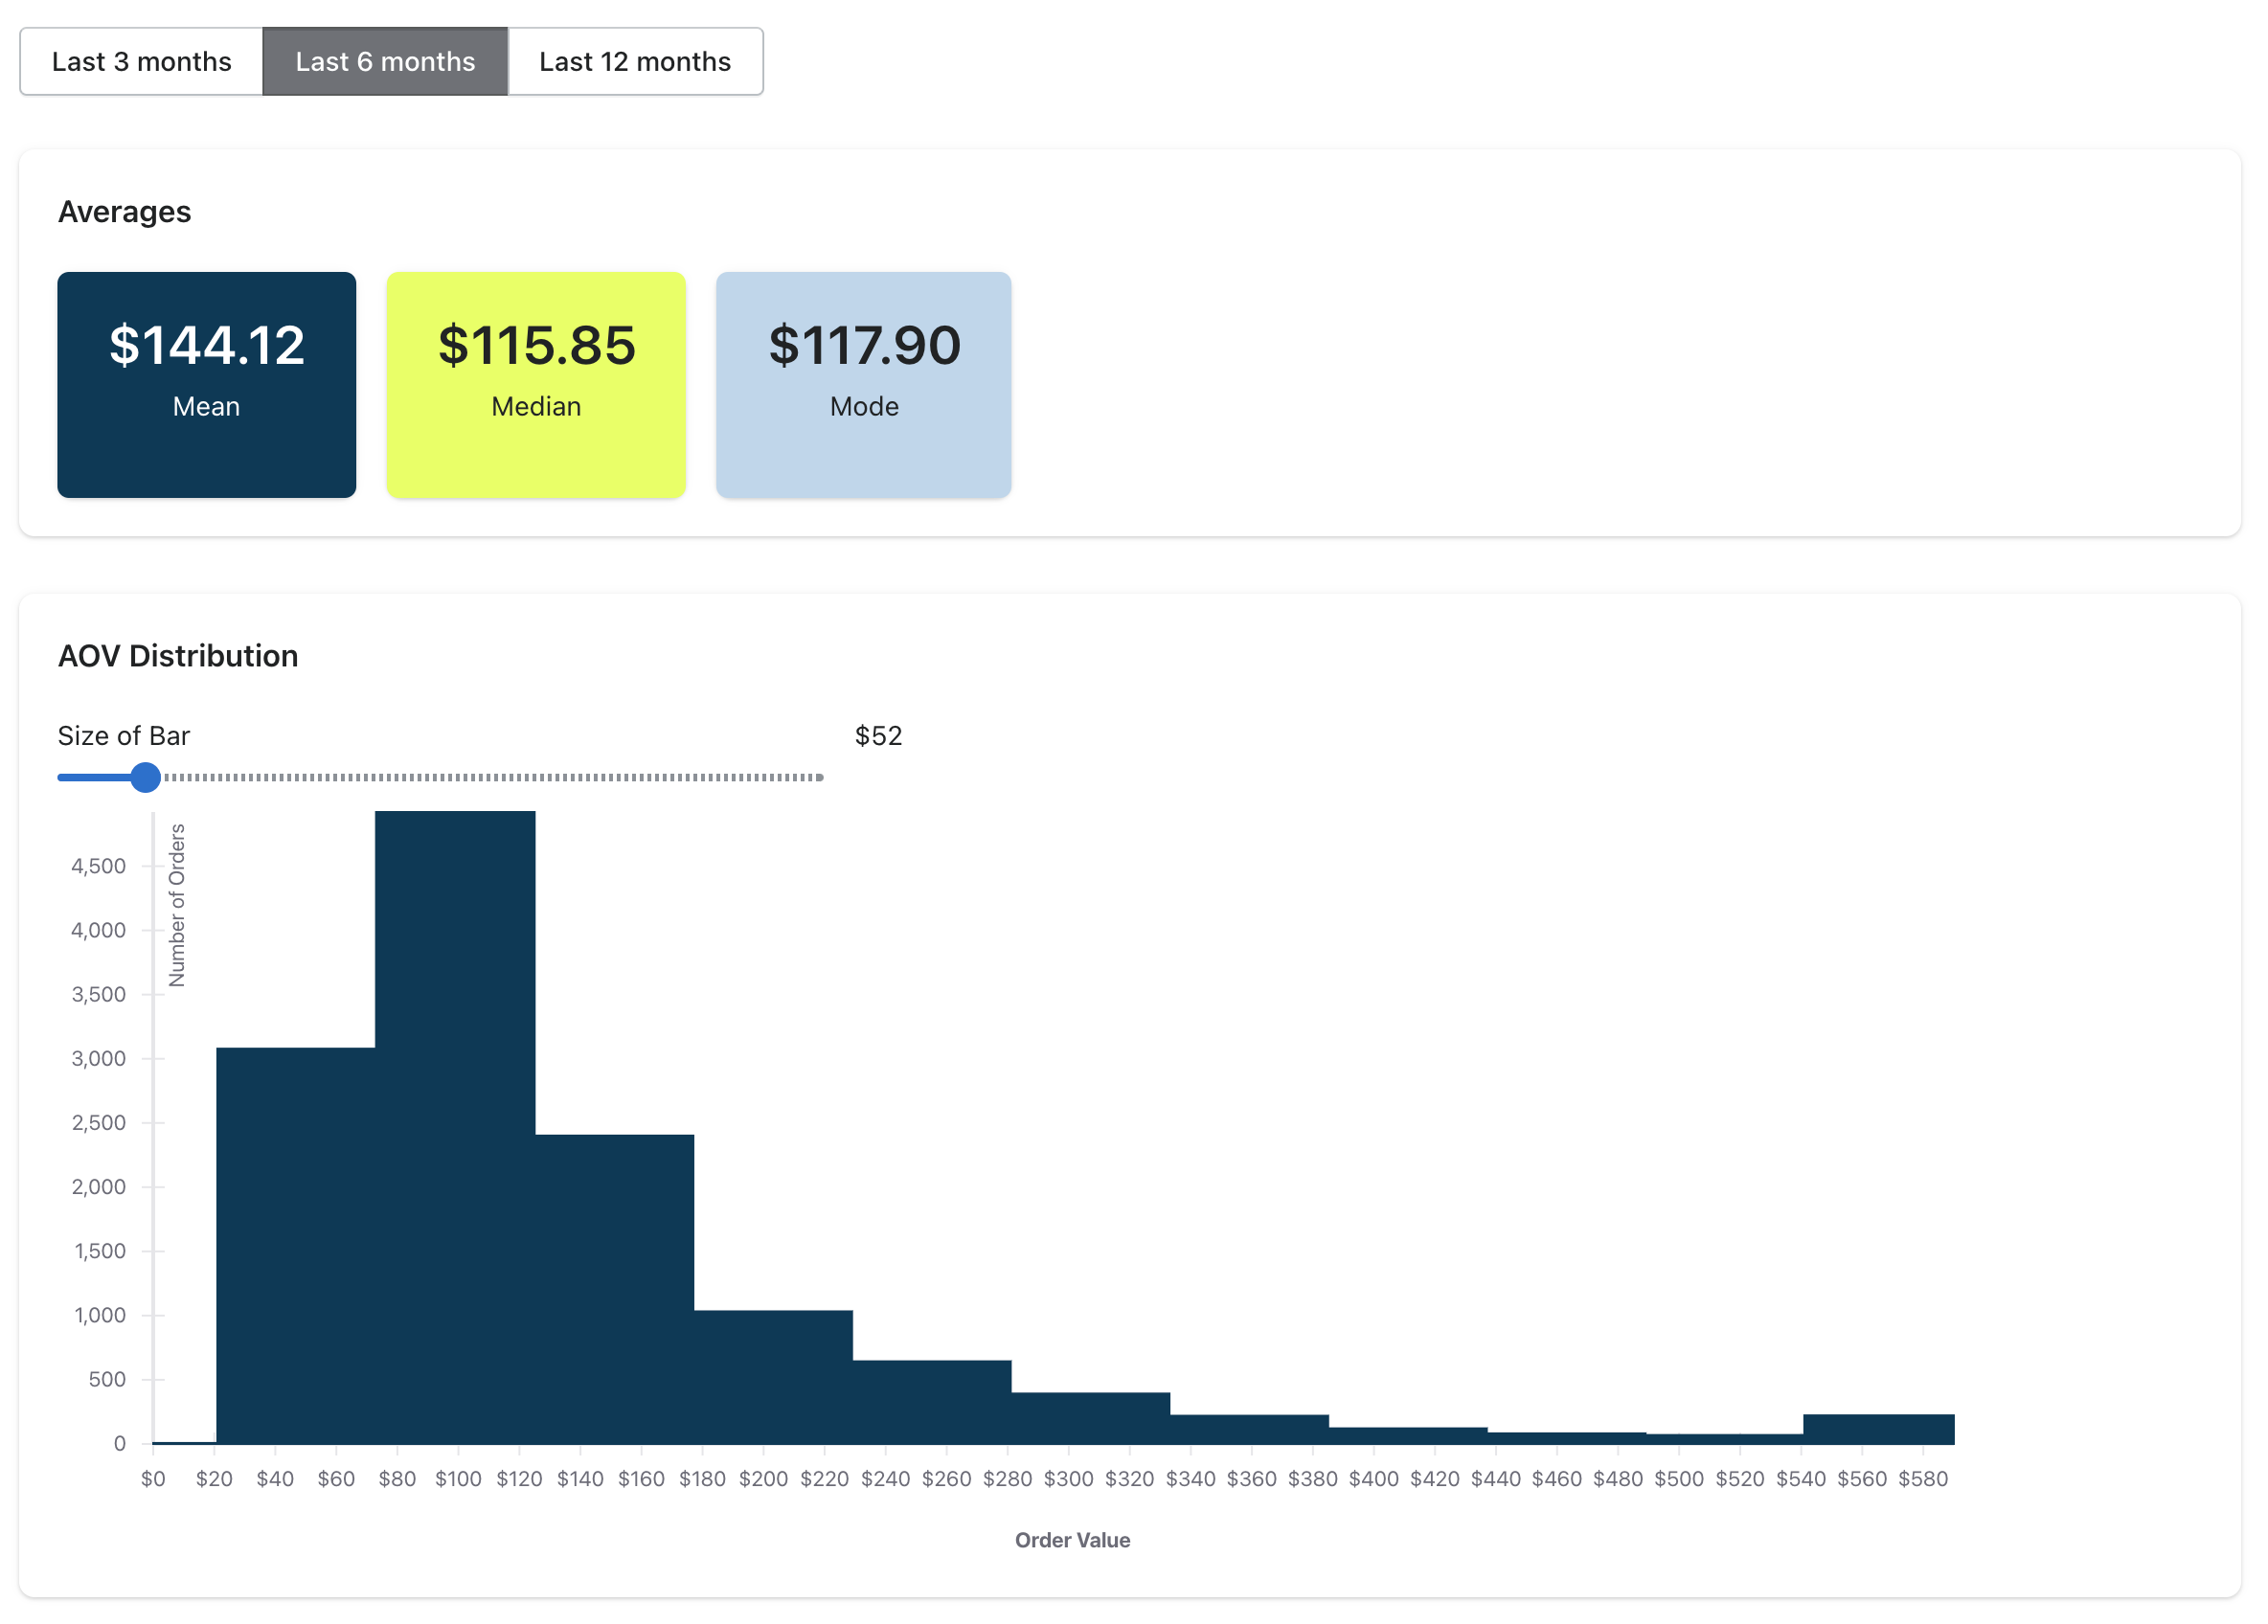Click the $117.90 Mode card
2268x1624 pixels.
[864, 385]
